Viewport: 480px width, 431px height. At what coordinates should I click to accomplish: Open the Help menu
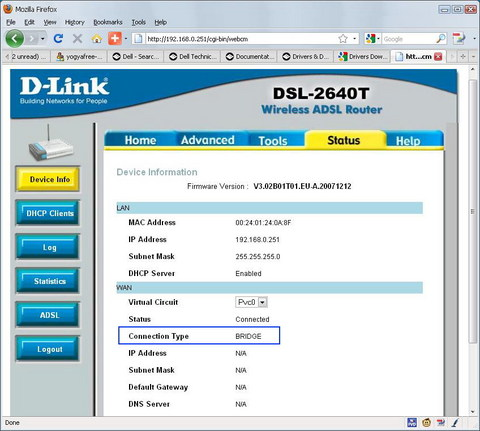tap(161, 22)
